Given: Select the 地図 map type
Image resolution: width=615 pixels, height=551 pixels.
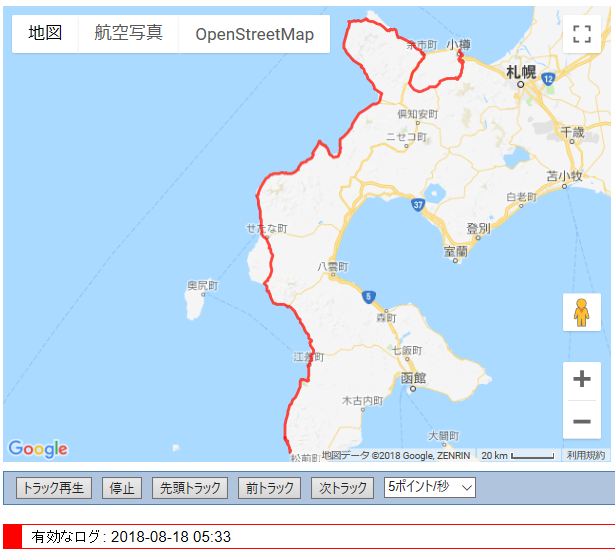Looking at the screenshot, I should coord(45,33).
